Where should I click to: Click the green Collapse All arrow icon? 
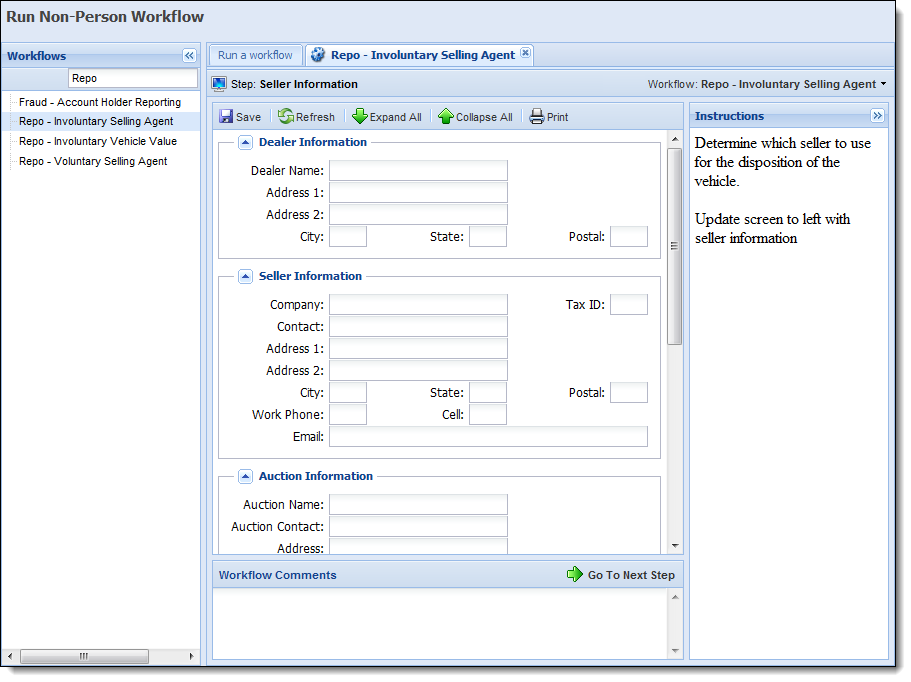pyautogui.click(x=446, y=116)
